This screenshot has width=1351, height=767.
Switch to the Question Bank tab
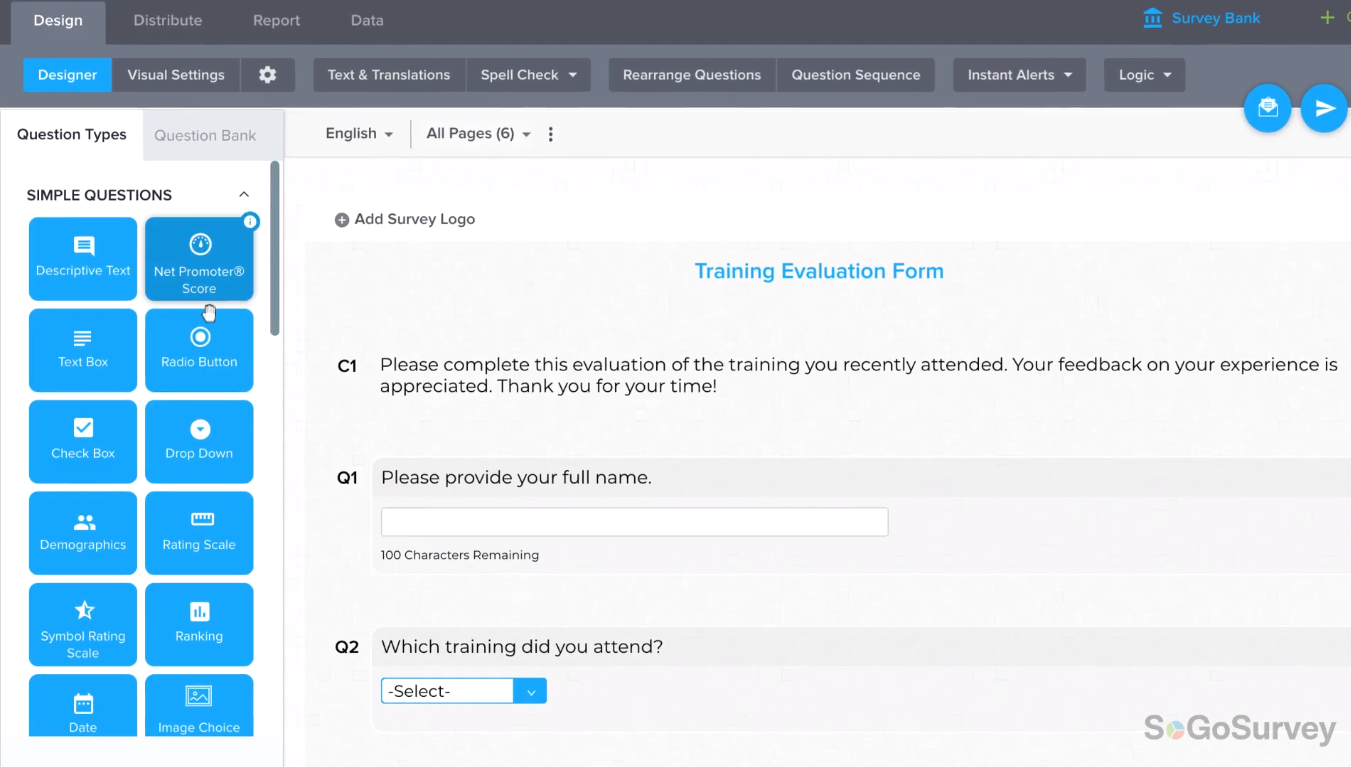click(205, 135)
